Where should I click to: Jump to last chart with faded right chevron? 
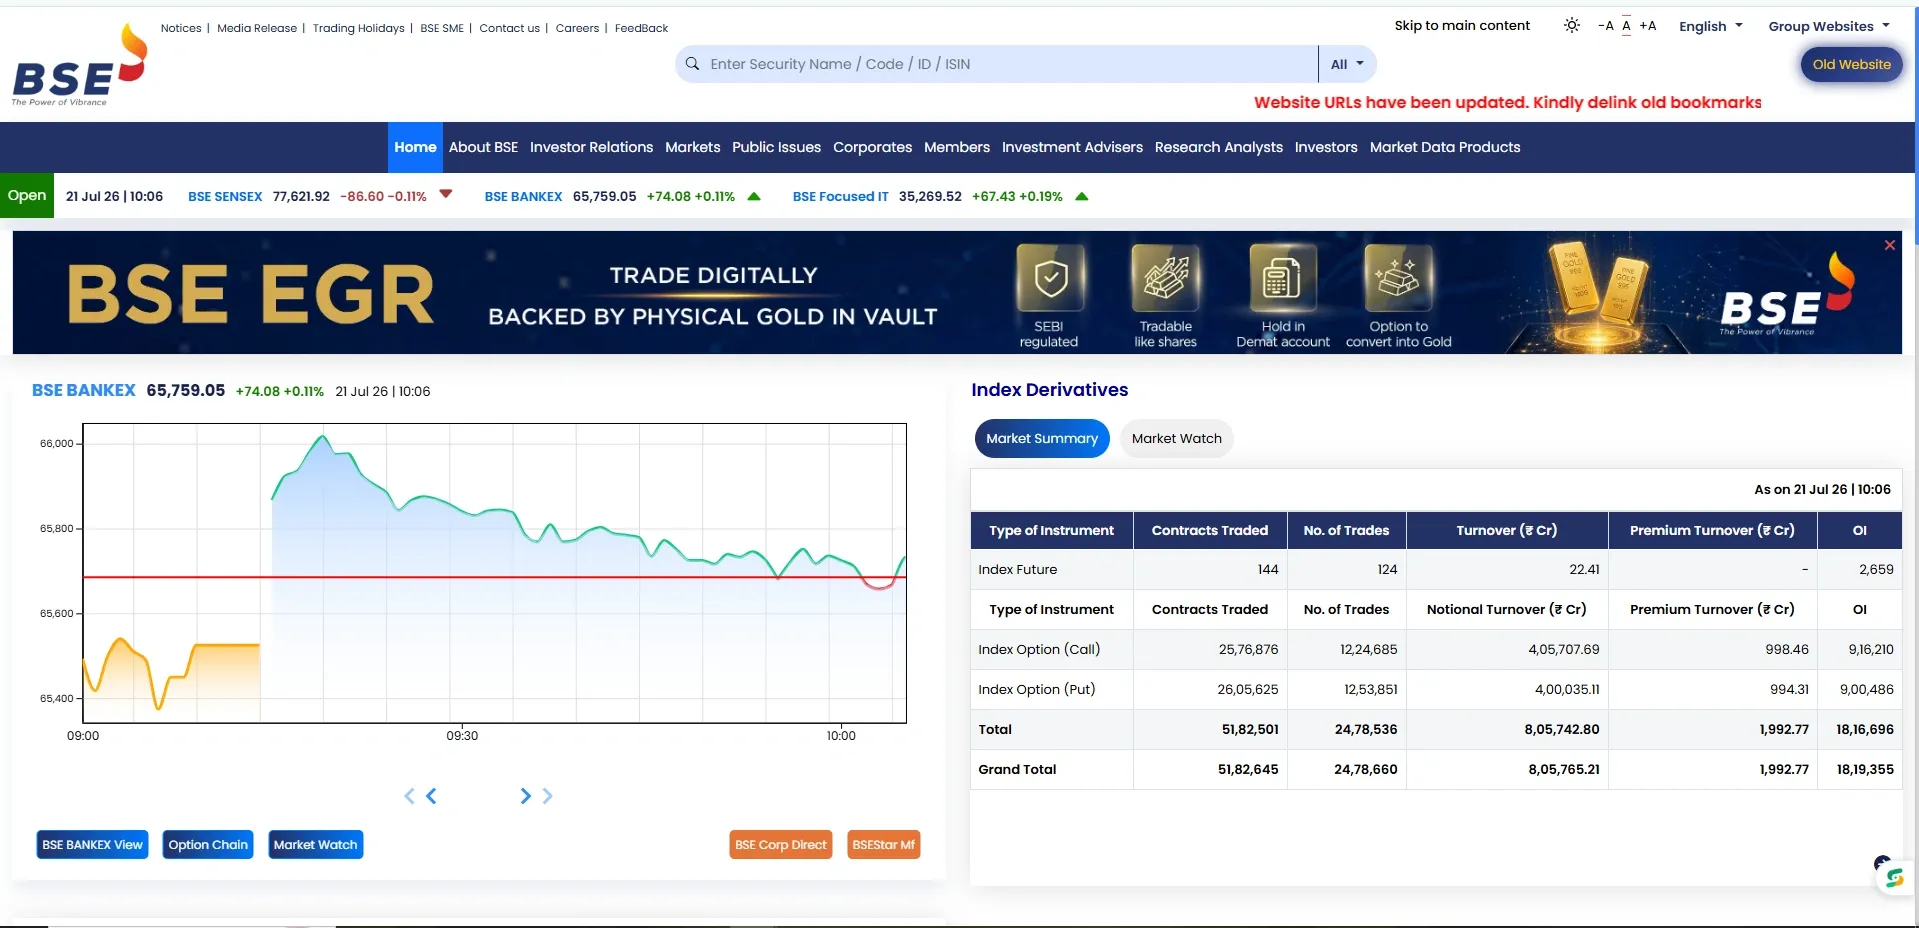(547, 796)
